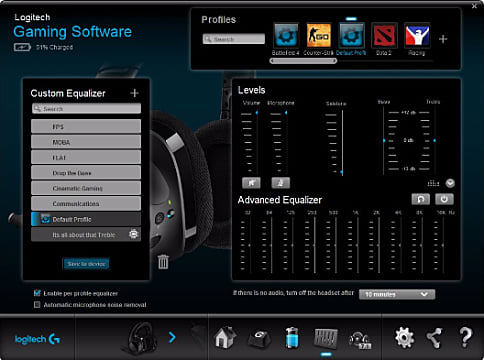Screen dimensions: 484x360
Task: Click the share icon in bottom bar
Action: [434, 338]
